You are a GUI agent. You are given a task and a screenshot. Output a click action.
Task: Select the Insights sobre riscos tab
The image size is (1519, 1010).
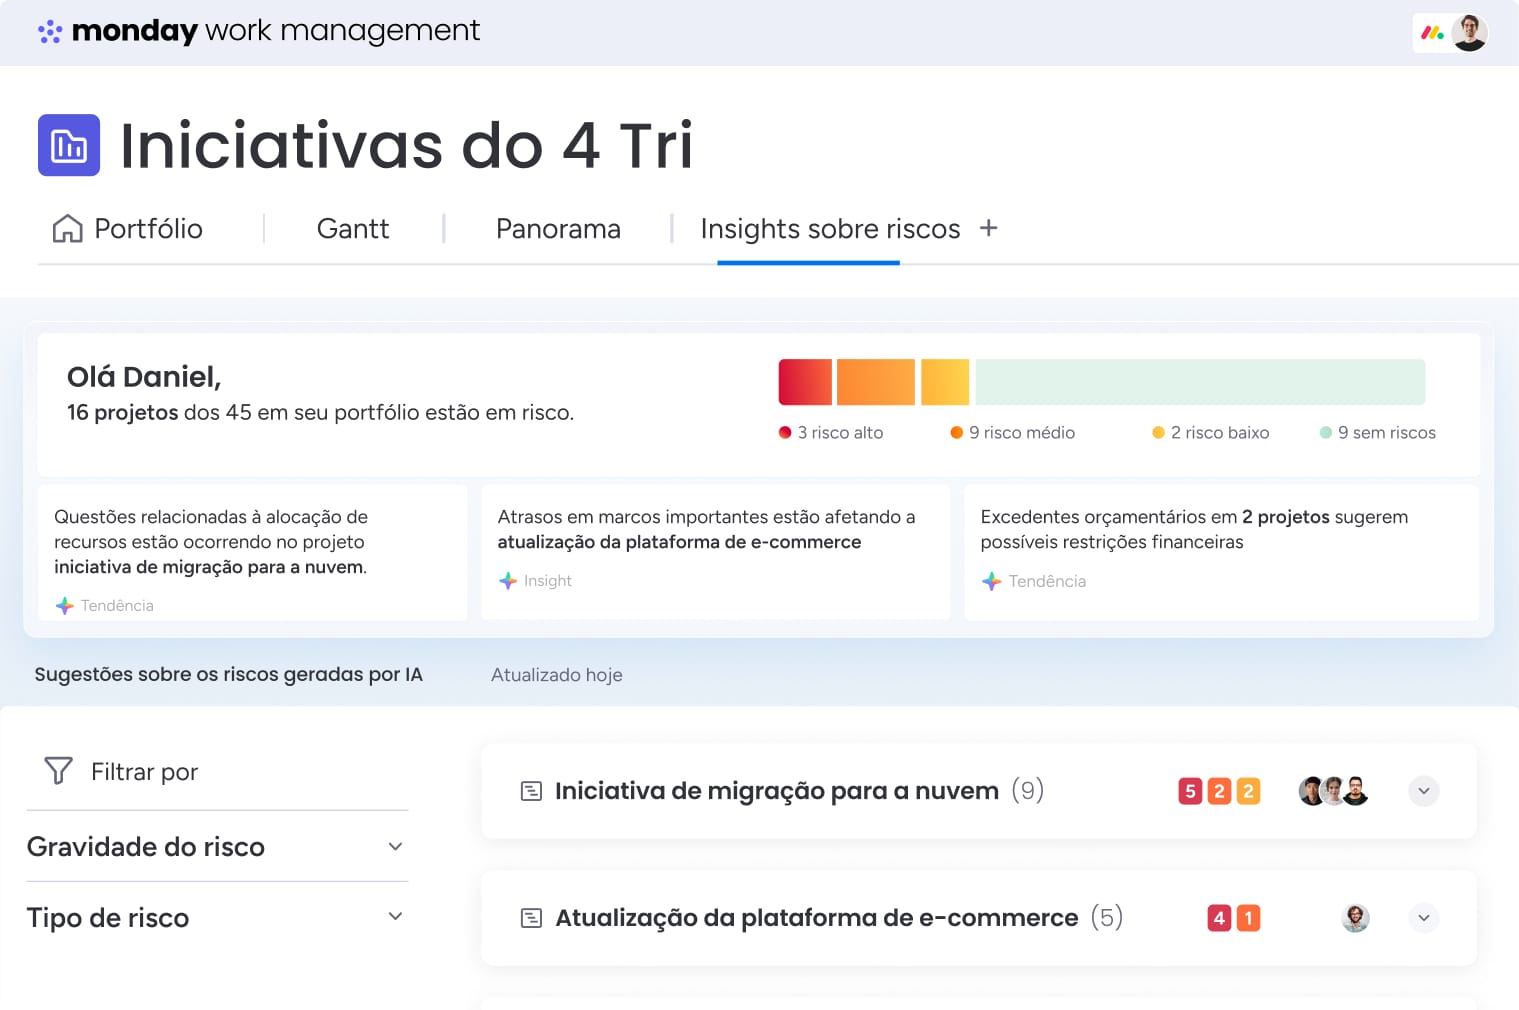[830, 229]
